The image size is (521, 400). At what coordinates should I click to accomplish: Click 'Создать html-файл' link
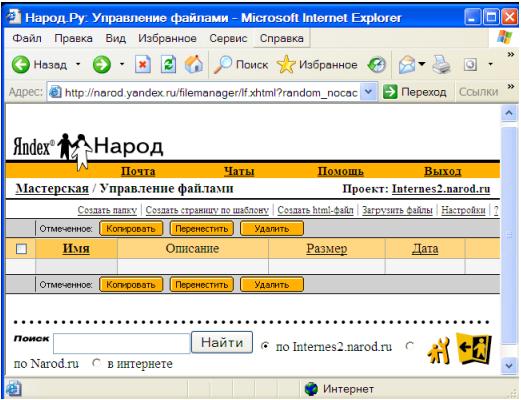pyautogui.click(x=315, y=210)
